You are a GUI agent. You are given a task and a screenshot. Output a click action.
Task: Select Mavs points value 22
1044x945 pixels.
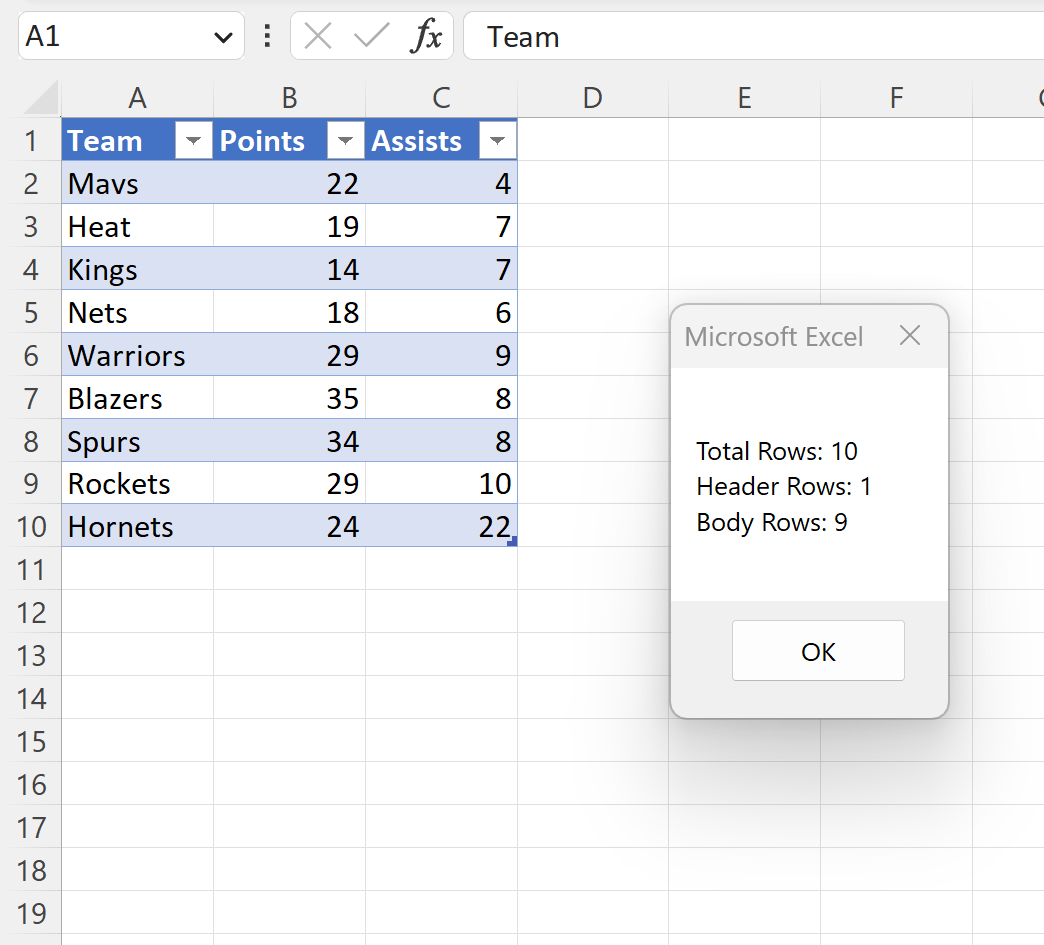pyautogui.click(x=289, y=183)
